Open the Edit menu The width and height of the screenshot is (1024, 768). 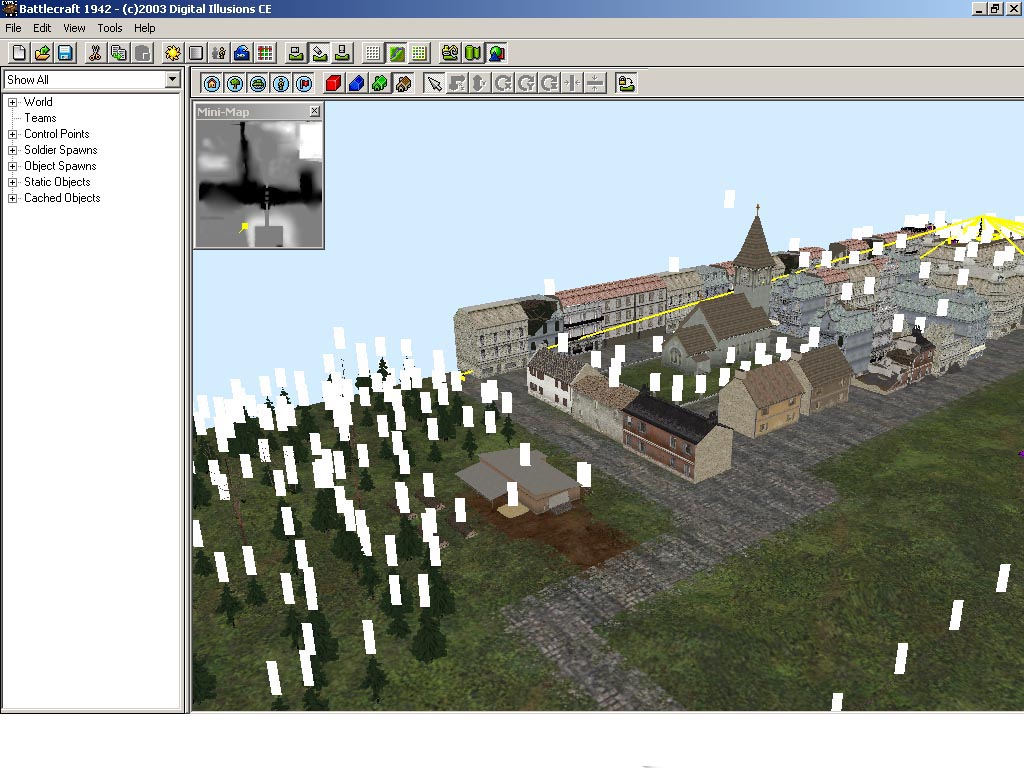42,28
